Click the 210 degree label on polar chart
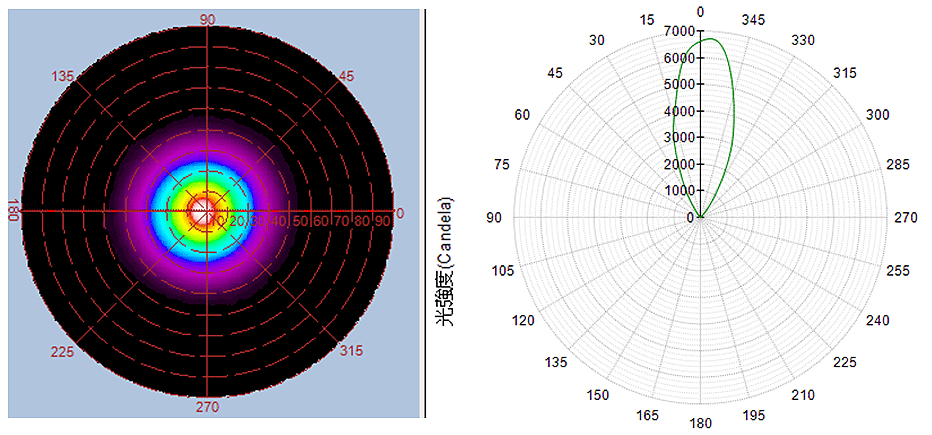932x435 pixels. [x=804, y=395]
